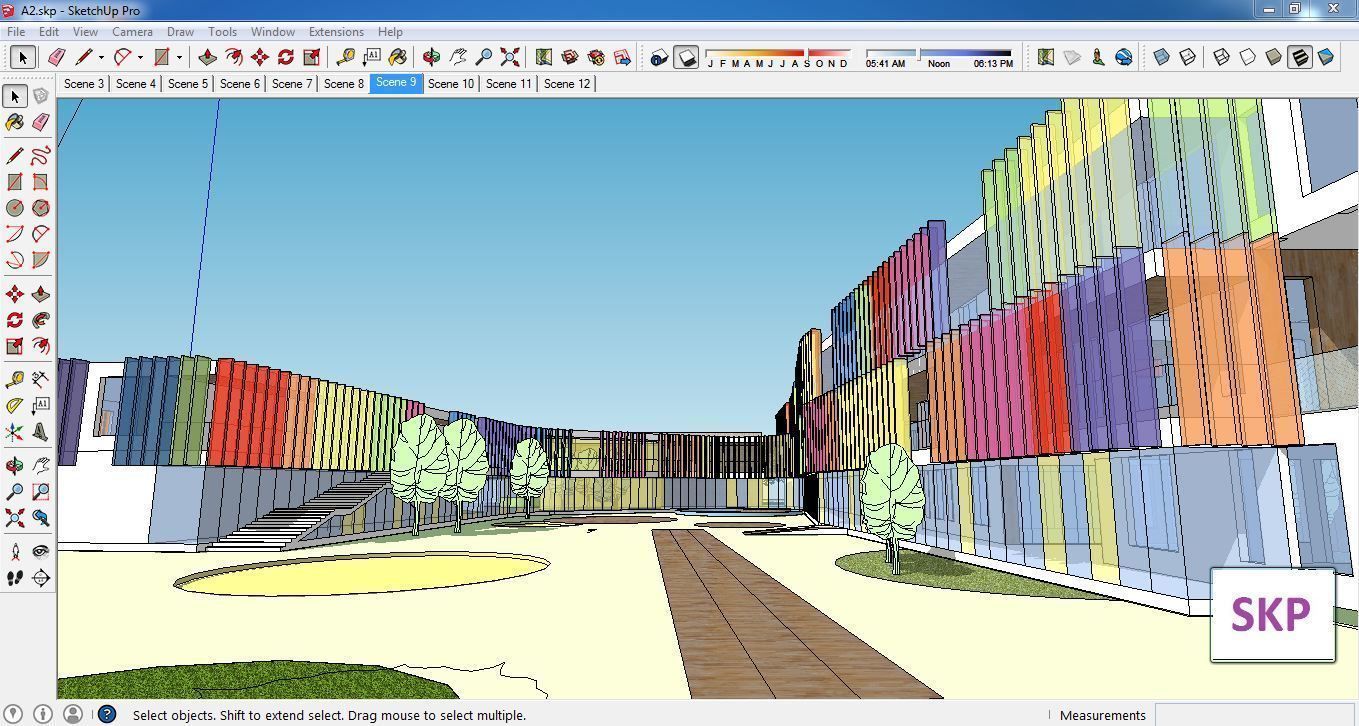
Task: Select the Rotated Rectangle tool
Action: point(41,182)
